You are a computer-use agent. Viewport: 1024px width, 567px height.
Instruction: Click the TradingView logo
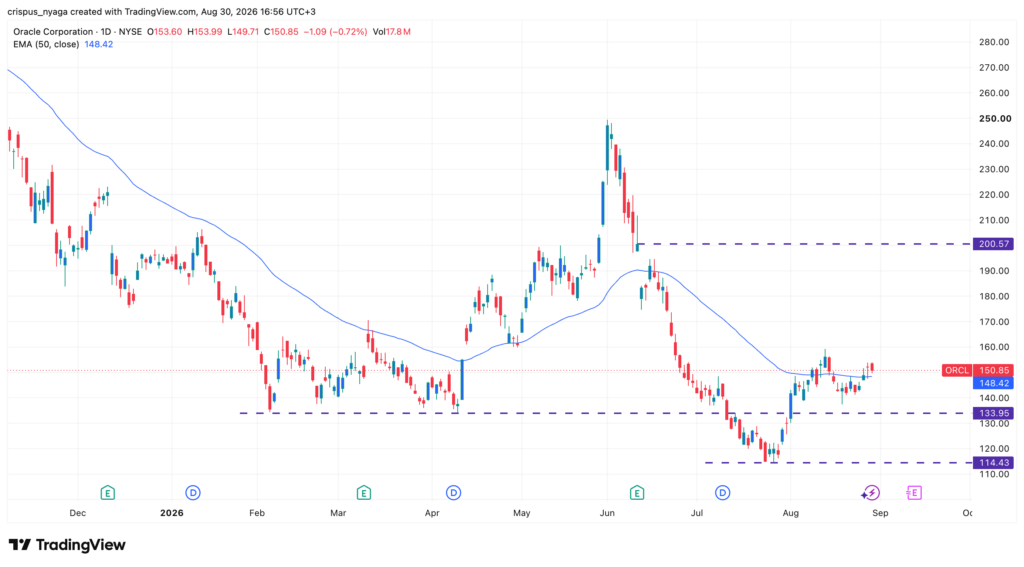coord(67,545)
